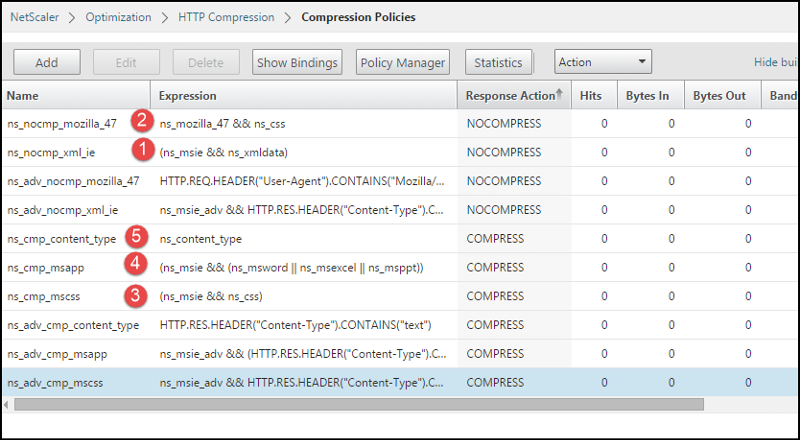Click the Add button
The image size is (800, 440).
(x=47, y=62)
